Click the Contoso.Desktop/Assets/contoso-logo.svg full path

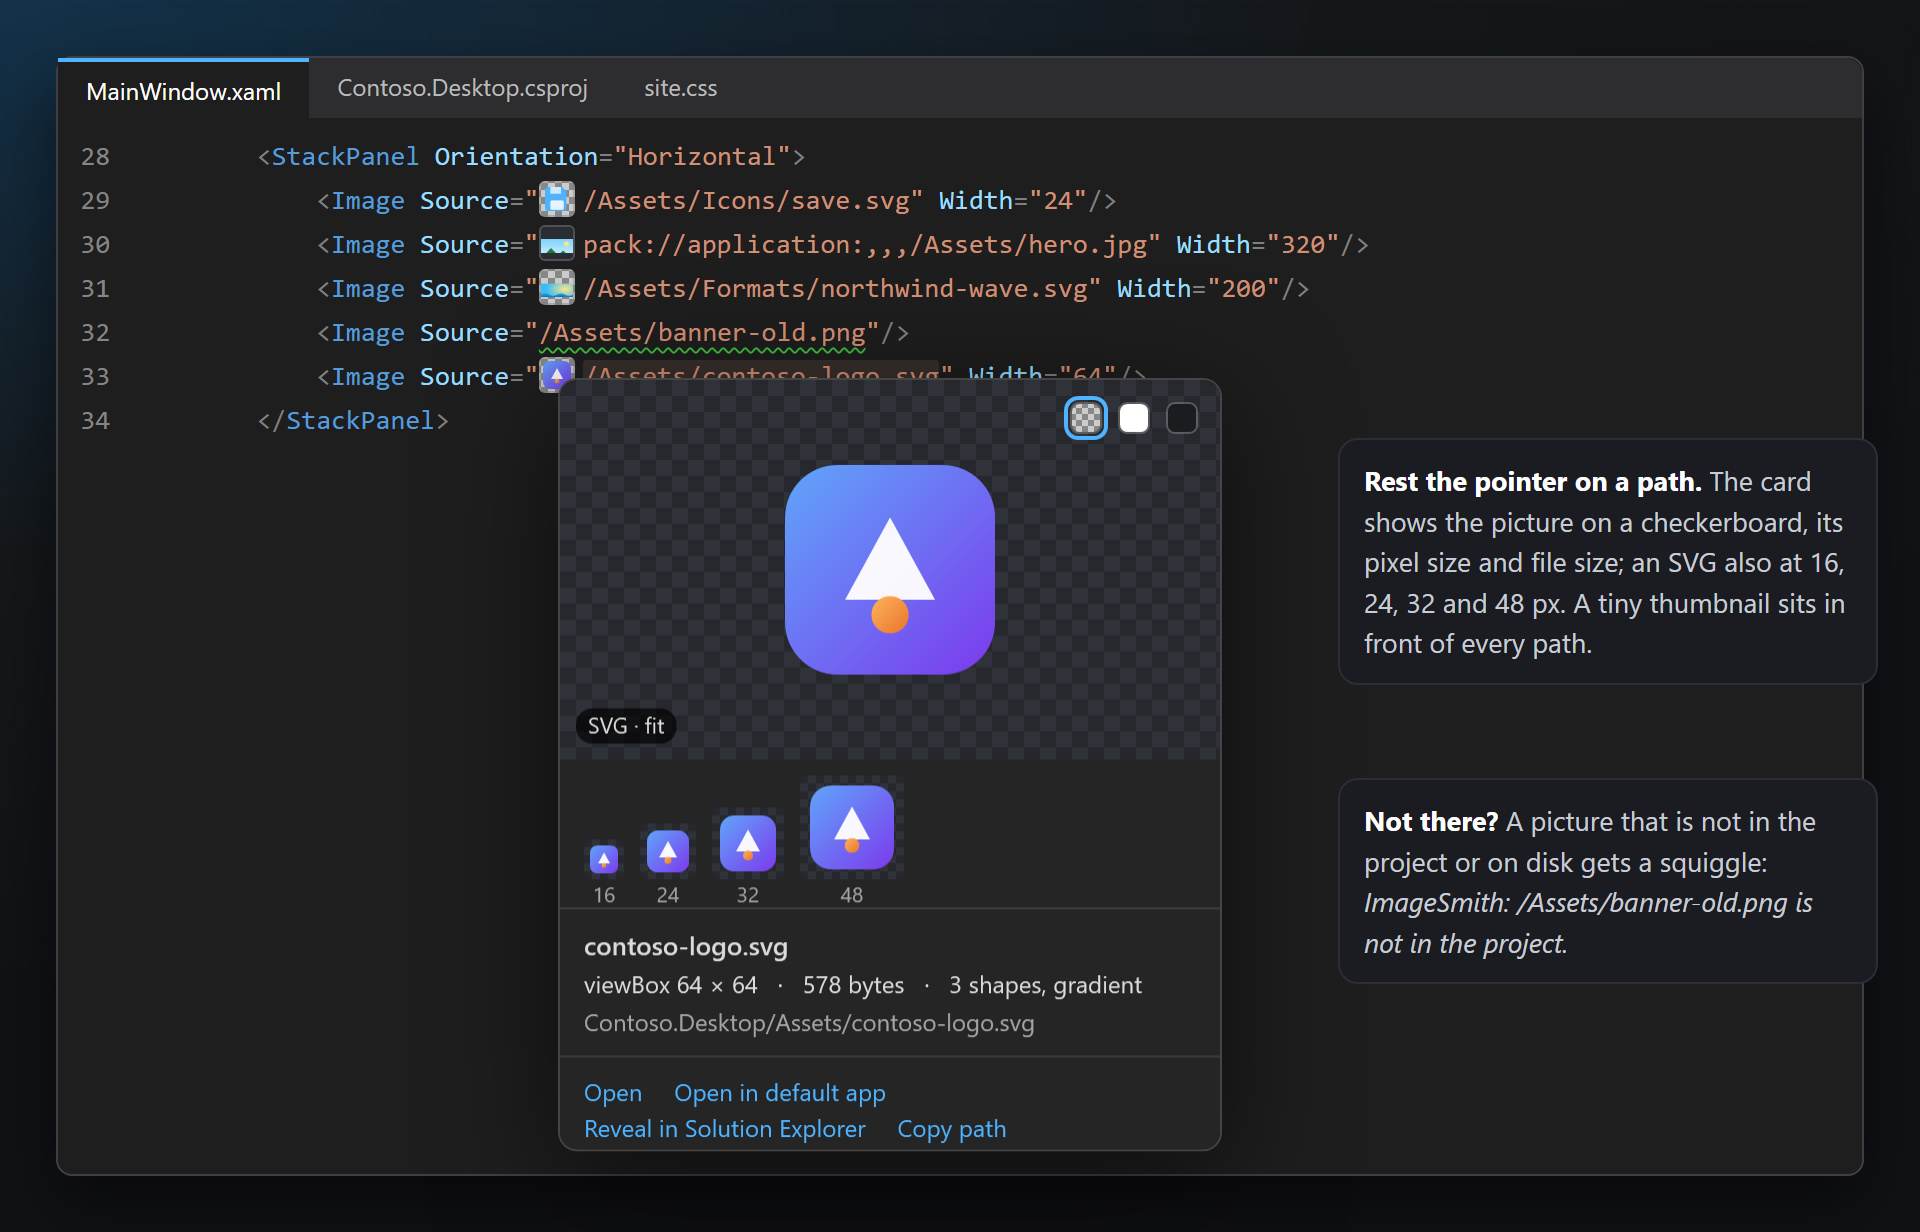(809, 1023)
